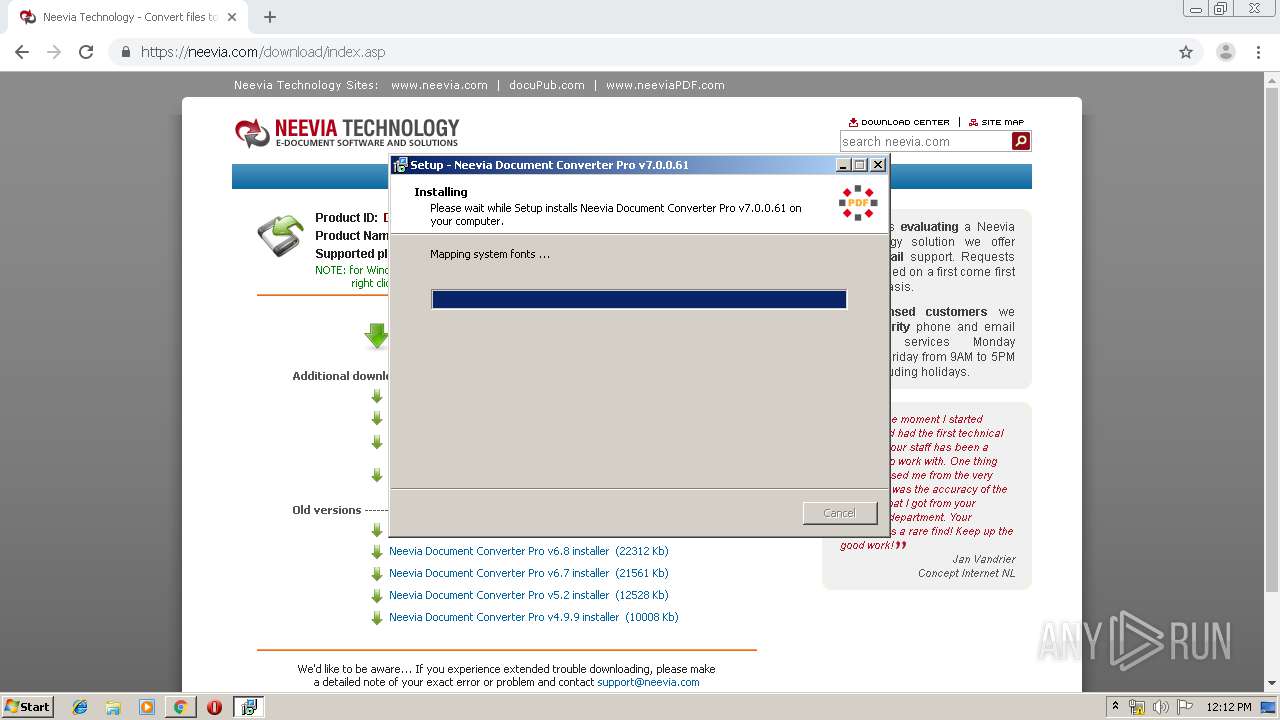The height and width of the screenshot is (720, 1280).
Task: Click the large green download arrow
Action: click(x=377, y=336)
